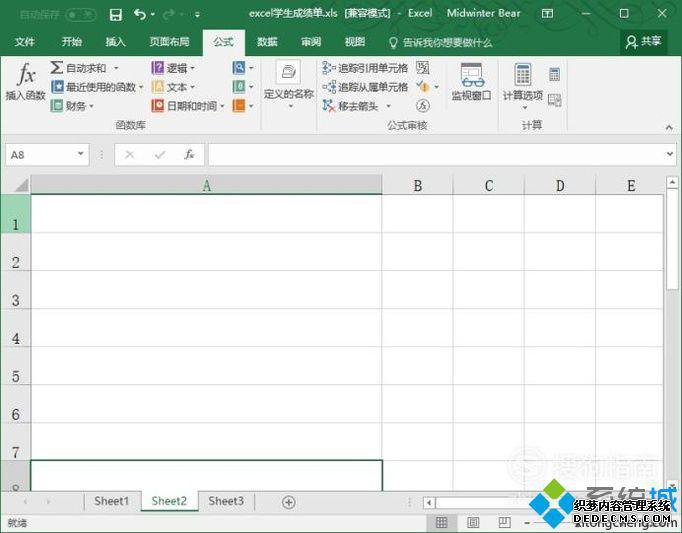Select column B header
The width and height of the screenshot is (682, 533).
[418, 185]
